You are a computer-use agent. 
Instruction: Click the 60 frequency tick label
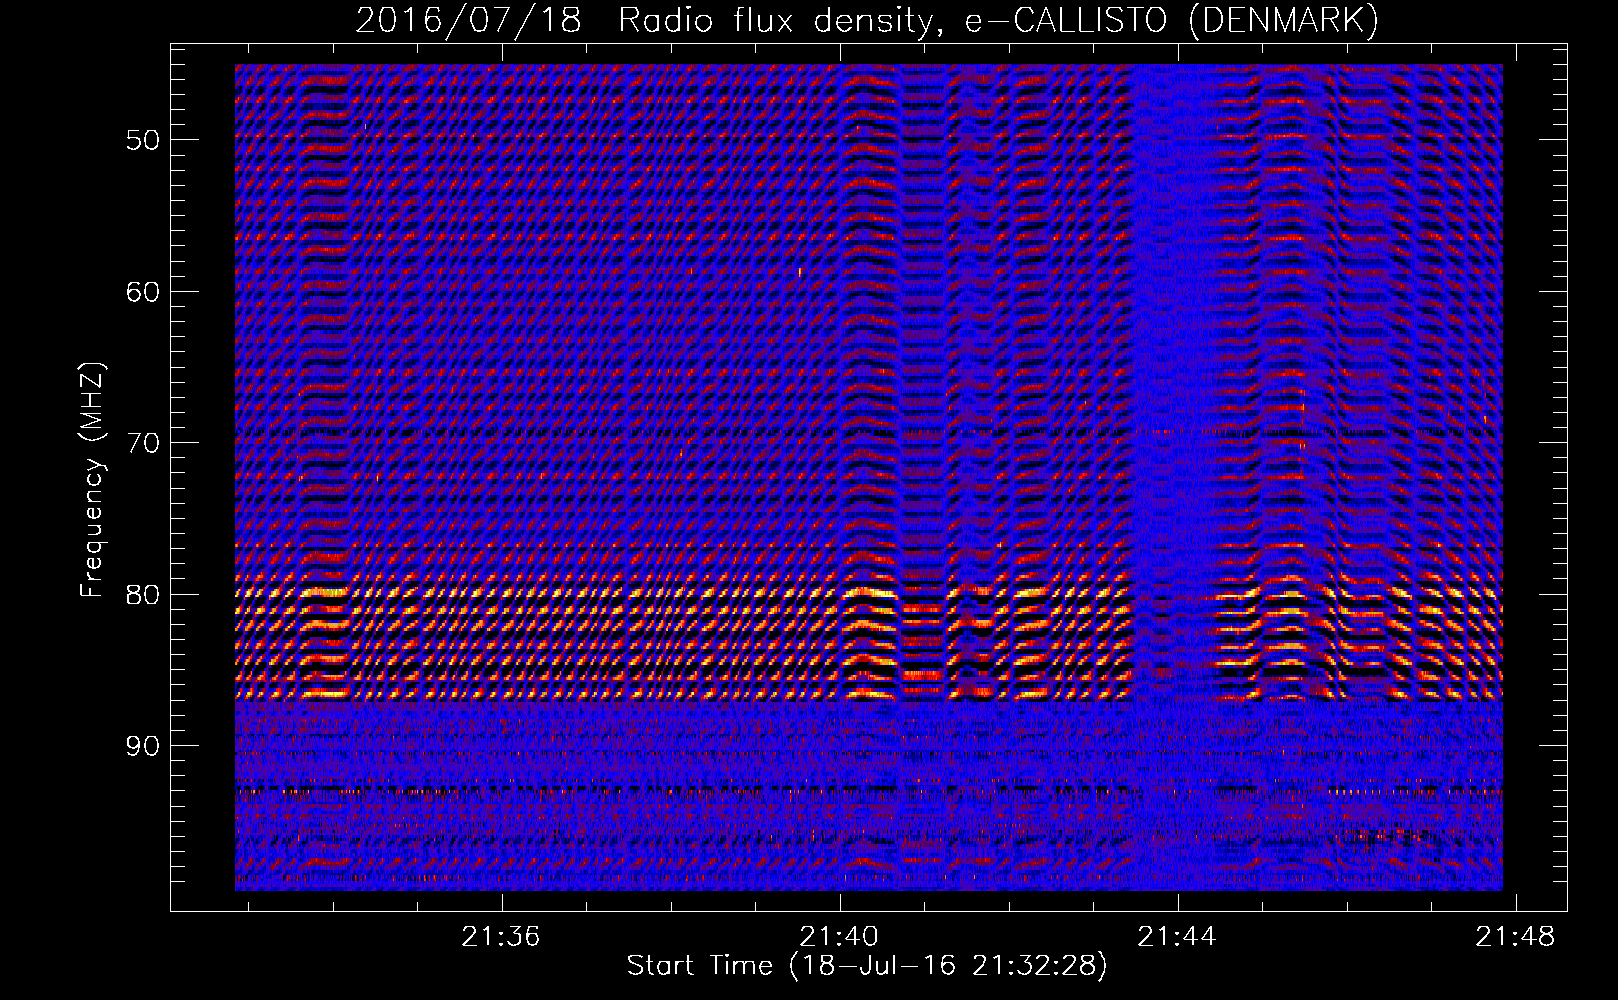(x=143, y=292)
